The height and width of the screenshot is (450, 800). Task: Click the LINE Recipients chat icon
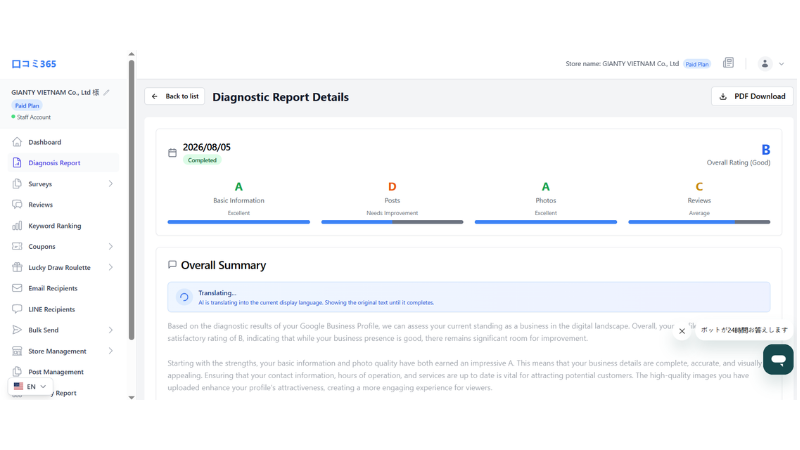click(17, 309)
